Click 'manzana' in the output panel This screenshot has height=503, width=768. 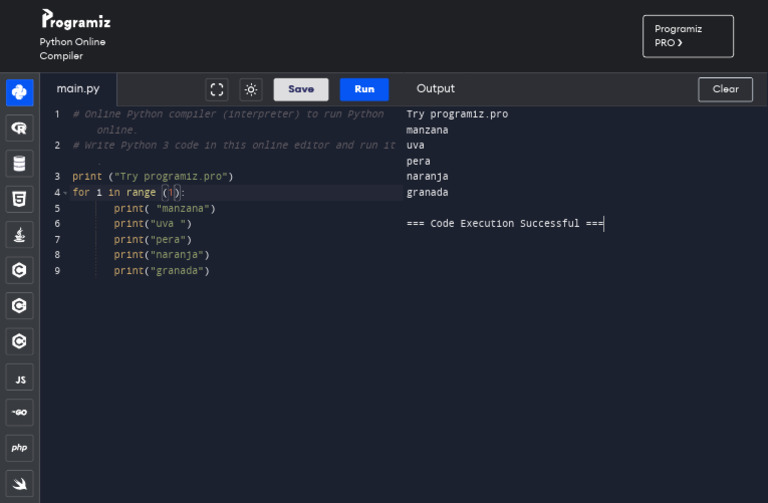[427, 130]
